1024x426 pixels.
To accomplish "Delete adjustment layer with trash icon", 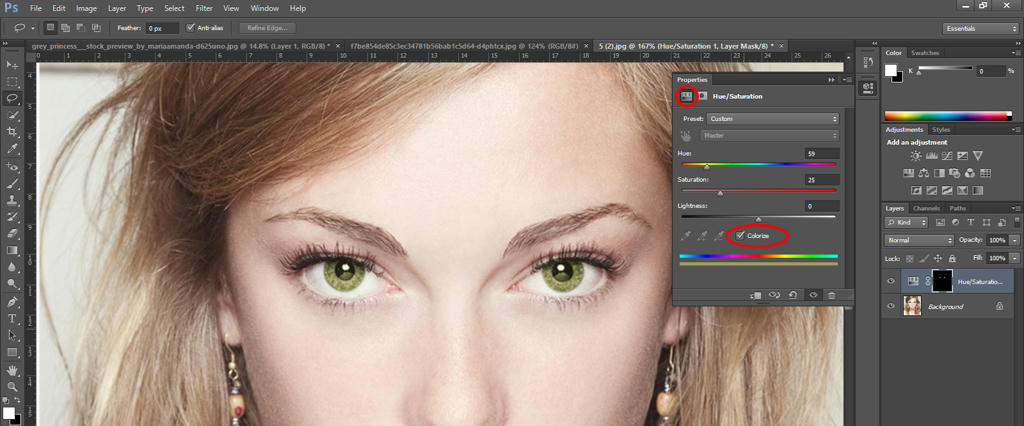I will point(831,295).
